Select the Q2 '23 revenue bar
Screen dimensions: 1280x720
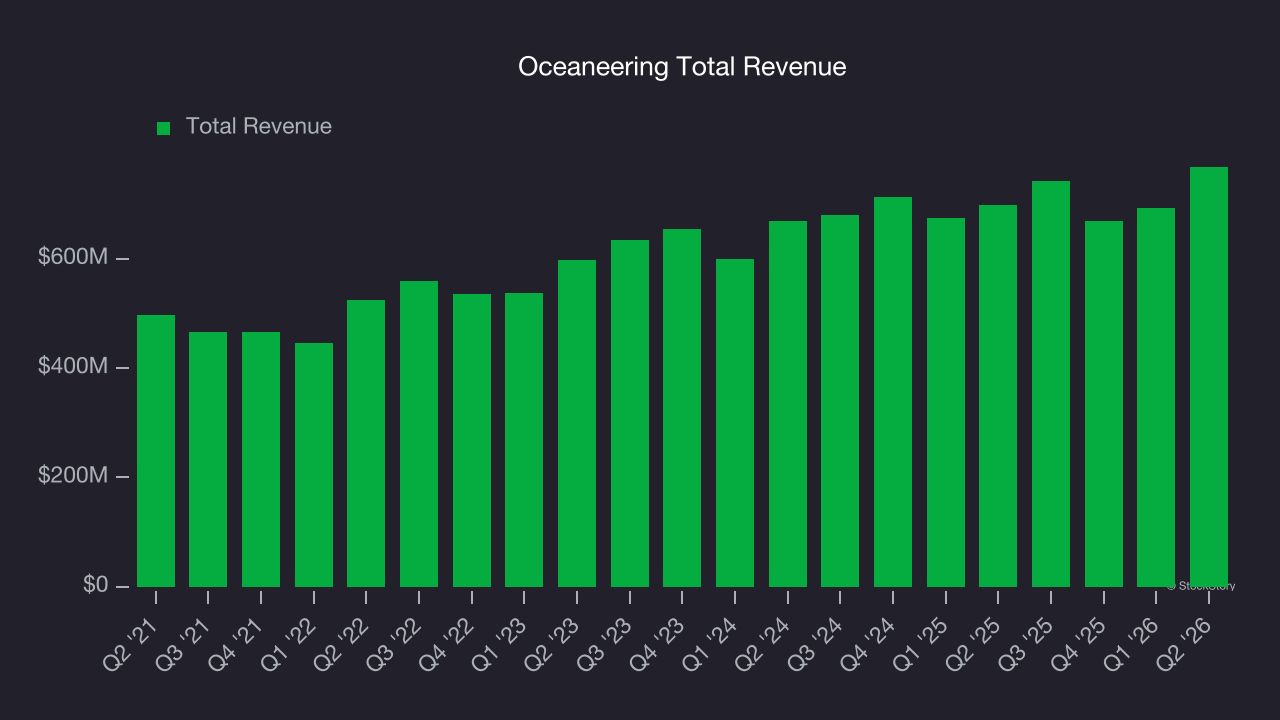pos(577,423)
